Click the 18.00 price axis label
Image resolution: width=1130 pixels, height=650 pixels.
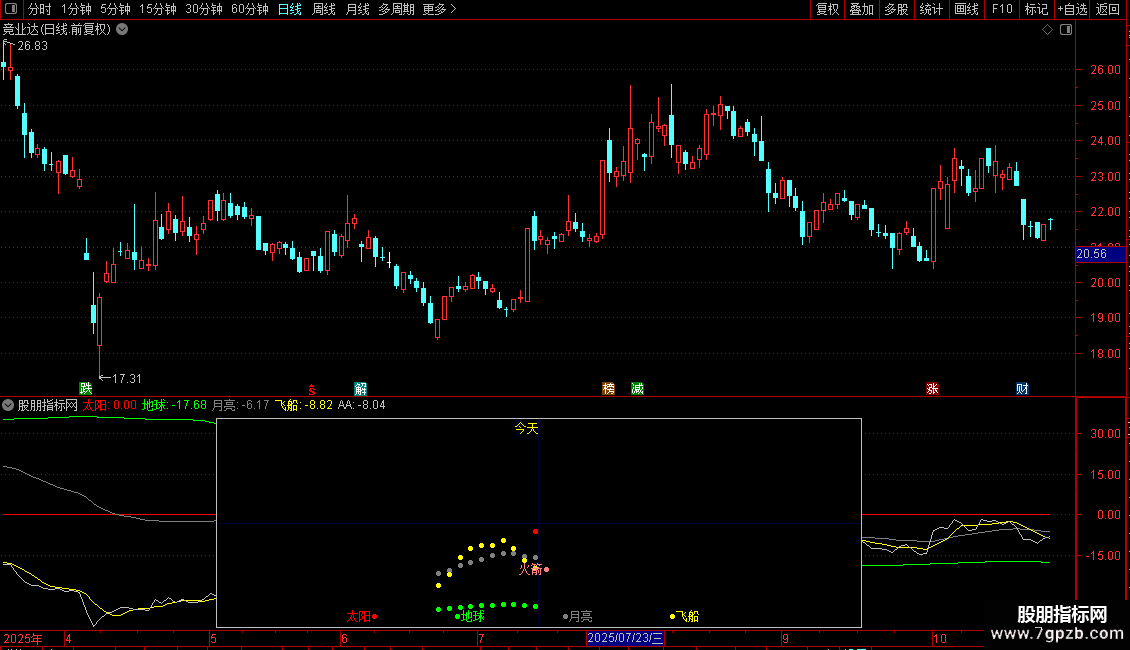(1105, 354)
